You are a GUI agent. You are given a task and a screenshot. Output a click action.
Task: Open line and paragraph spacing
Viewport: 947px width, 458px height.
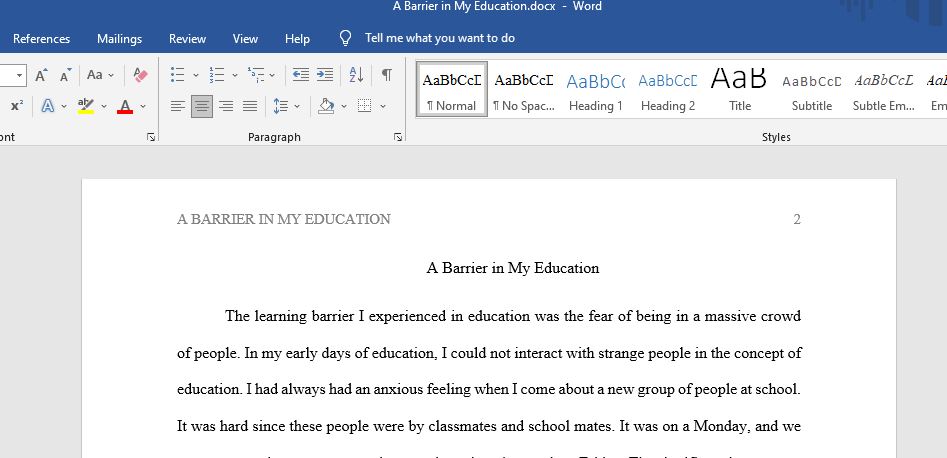click(x=281, y=106)
